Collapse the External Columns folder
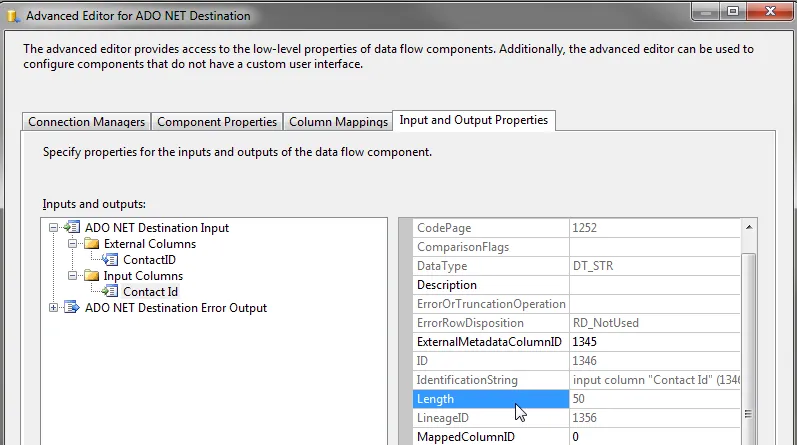797x445 pixels. (x=73, y=244)
